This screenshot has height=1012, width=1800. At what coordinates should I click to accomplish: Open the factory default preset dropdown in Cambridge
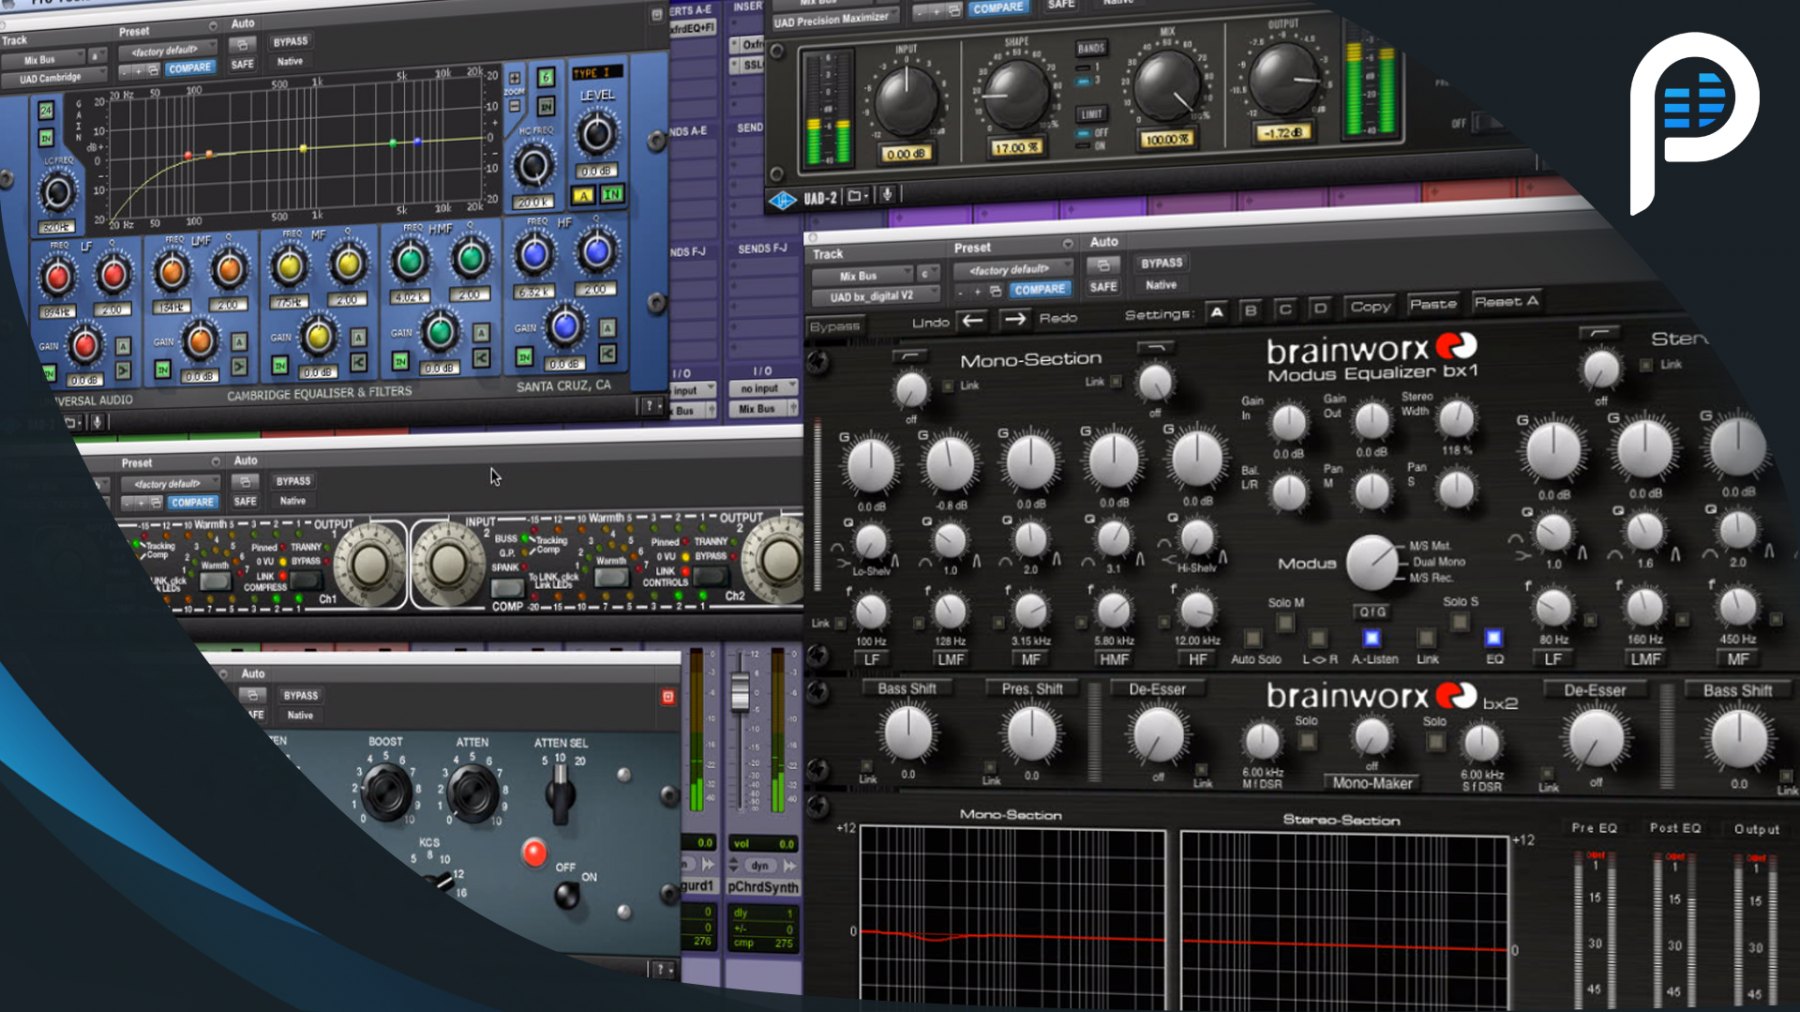pos(166,50)
